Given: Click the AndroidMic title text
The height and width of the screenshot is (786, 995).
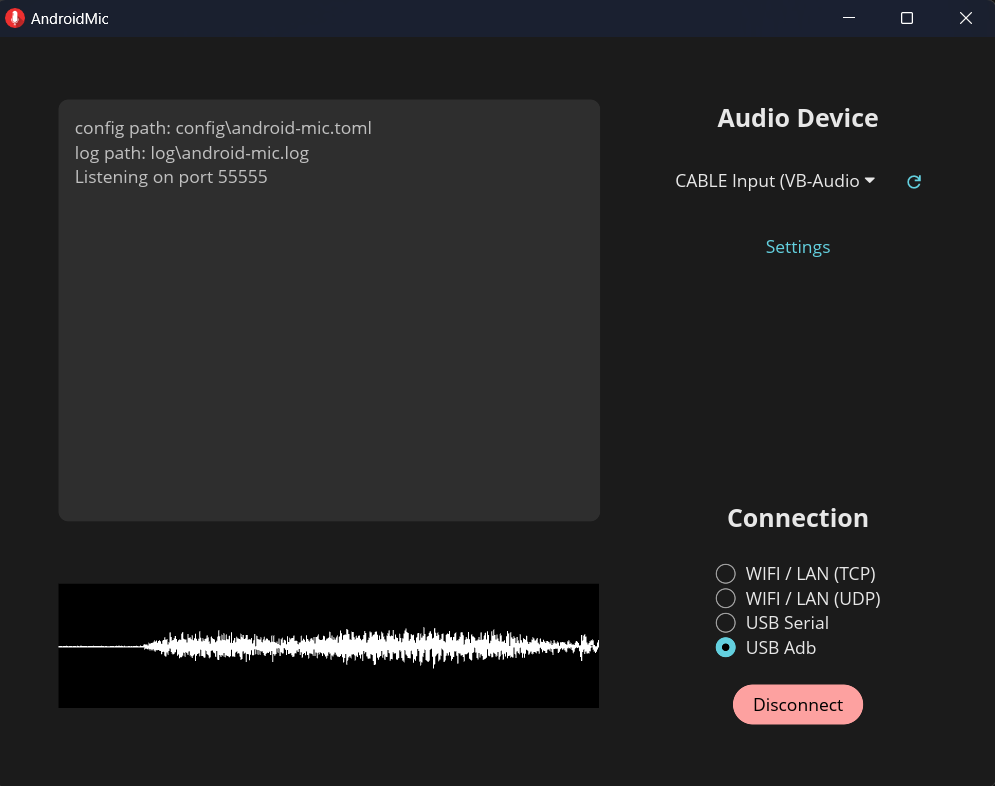Looking at the screenshot, I should point(67,17).
